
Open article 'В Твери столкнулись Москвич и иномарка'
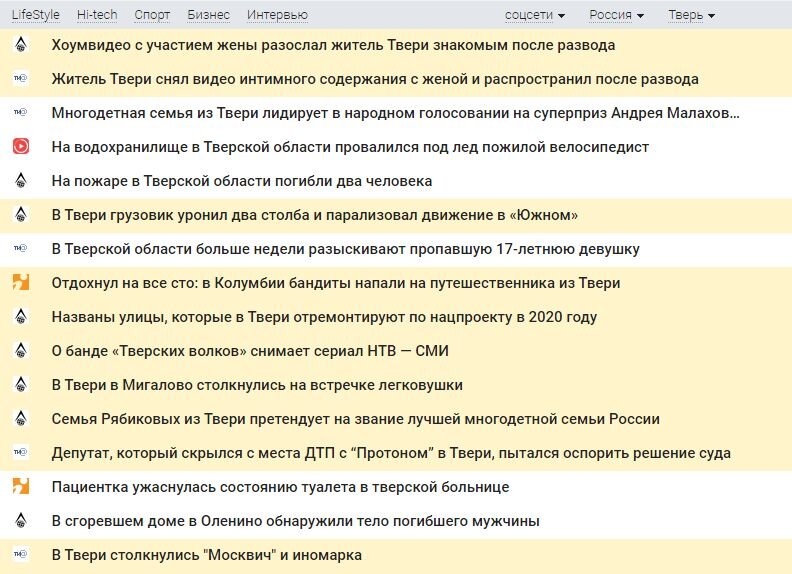(207, 555)
